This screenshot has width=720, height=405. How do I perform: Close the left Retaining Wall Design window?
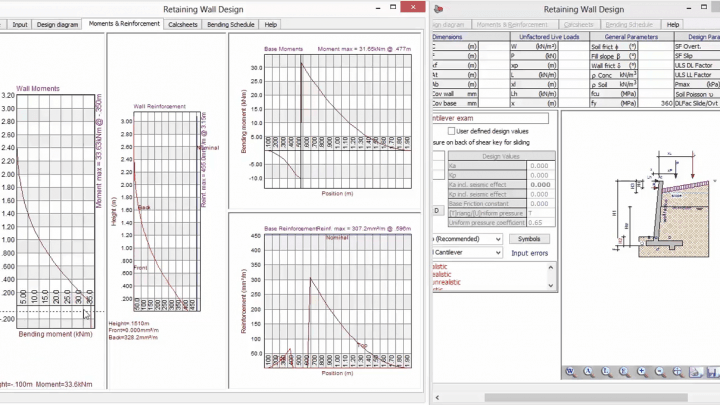413,6
